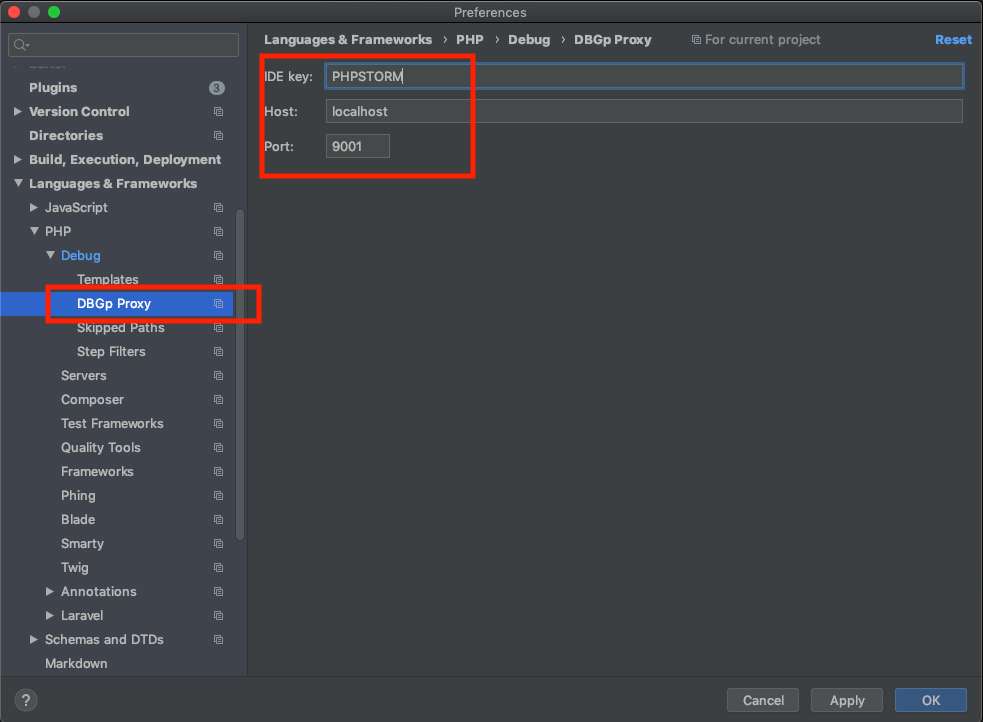
Task: Expand the Build, Execution, Deployment section
Action: tap(17, 159)
